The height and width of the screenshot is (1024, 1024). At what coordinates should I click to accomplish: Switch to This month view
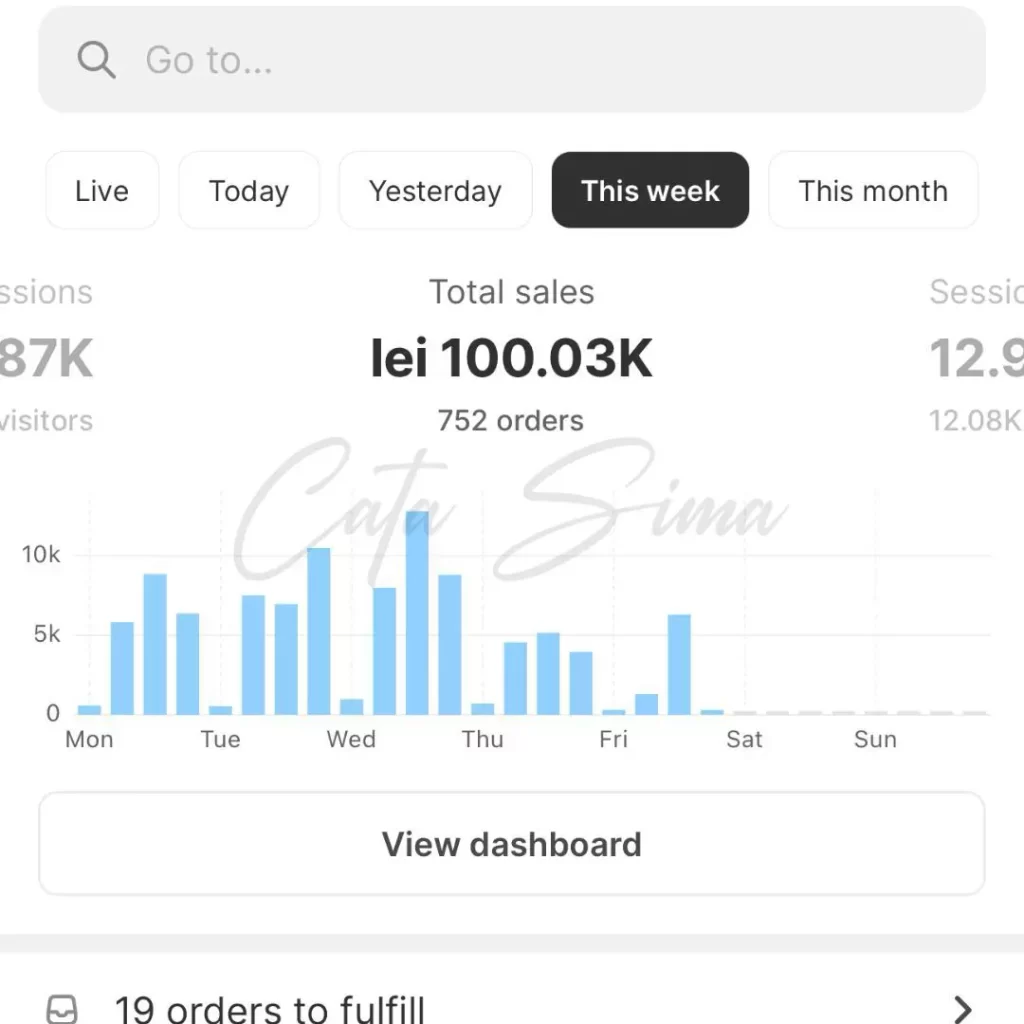(872, 191)
